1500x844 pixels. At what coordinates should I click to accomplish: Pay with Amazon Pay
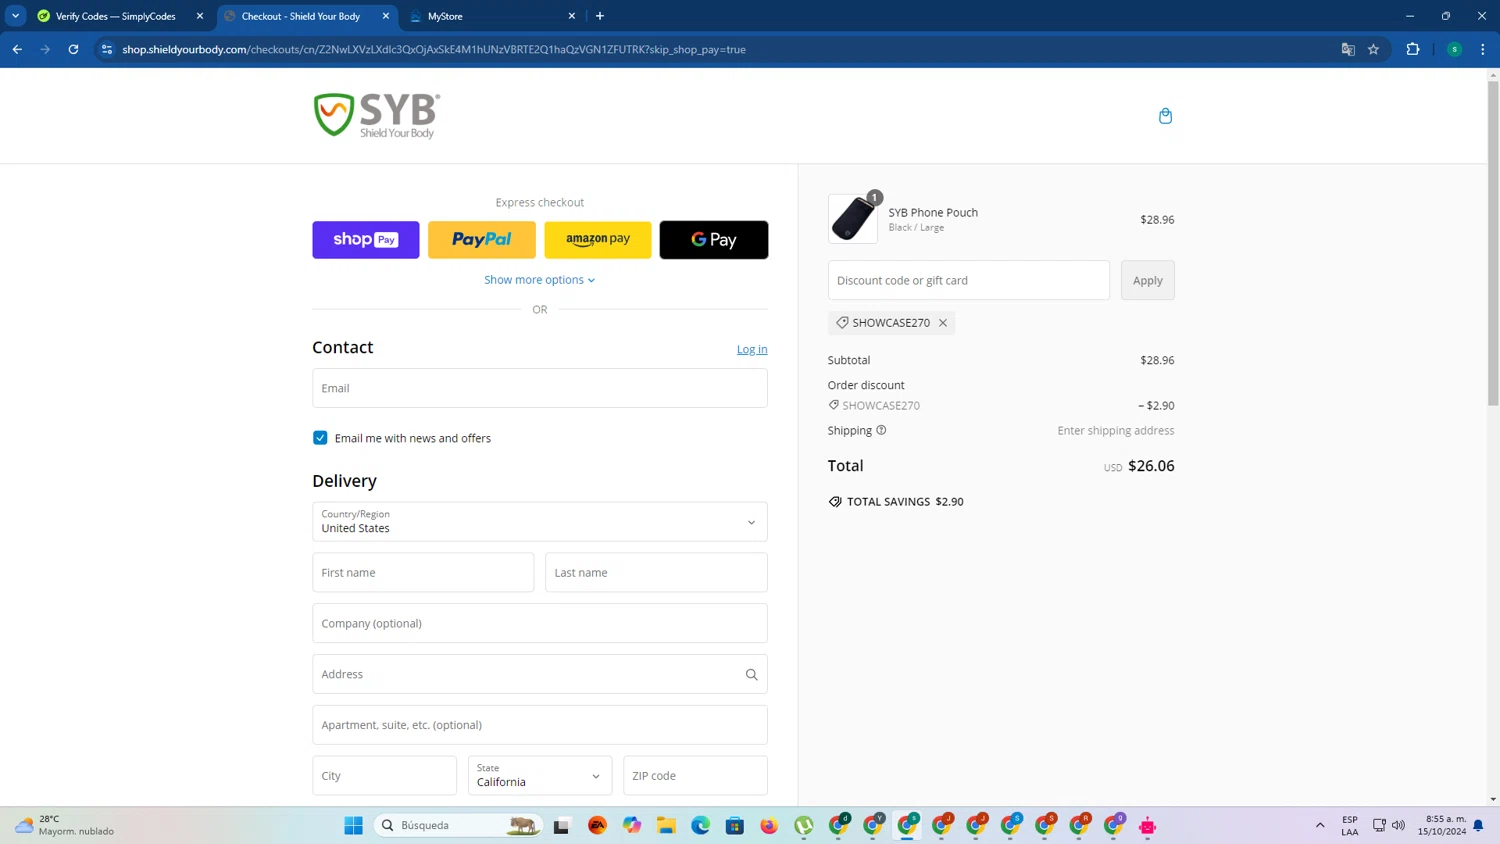(598, 240)
